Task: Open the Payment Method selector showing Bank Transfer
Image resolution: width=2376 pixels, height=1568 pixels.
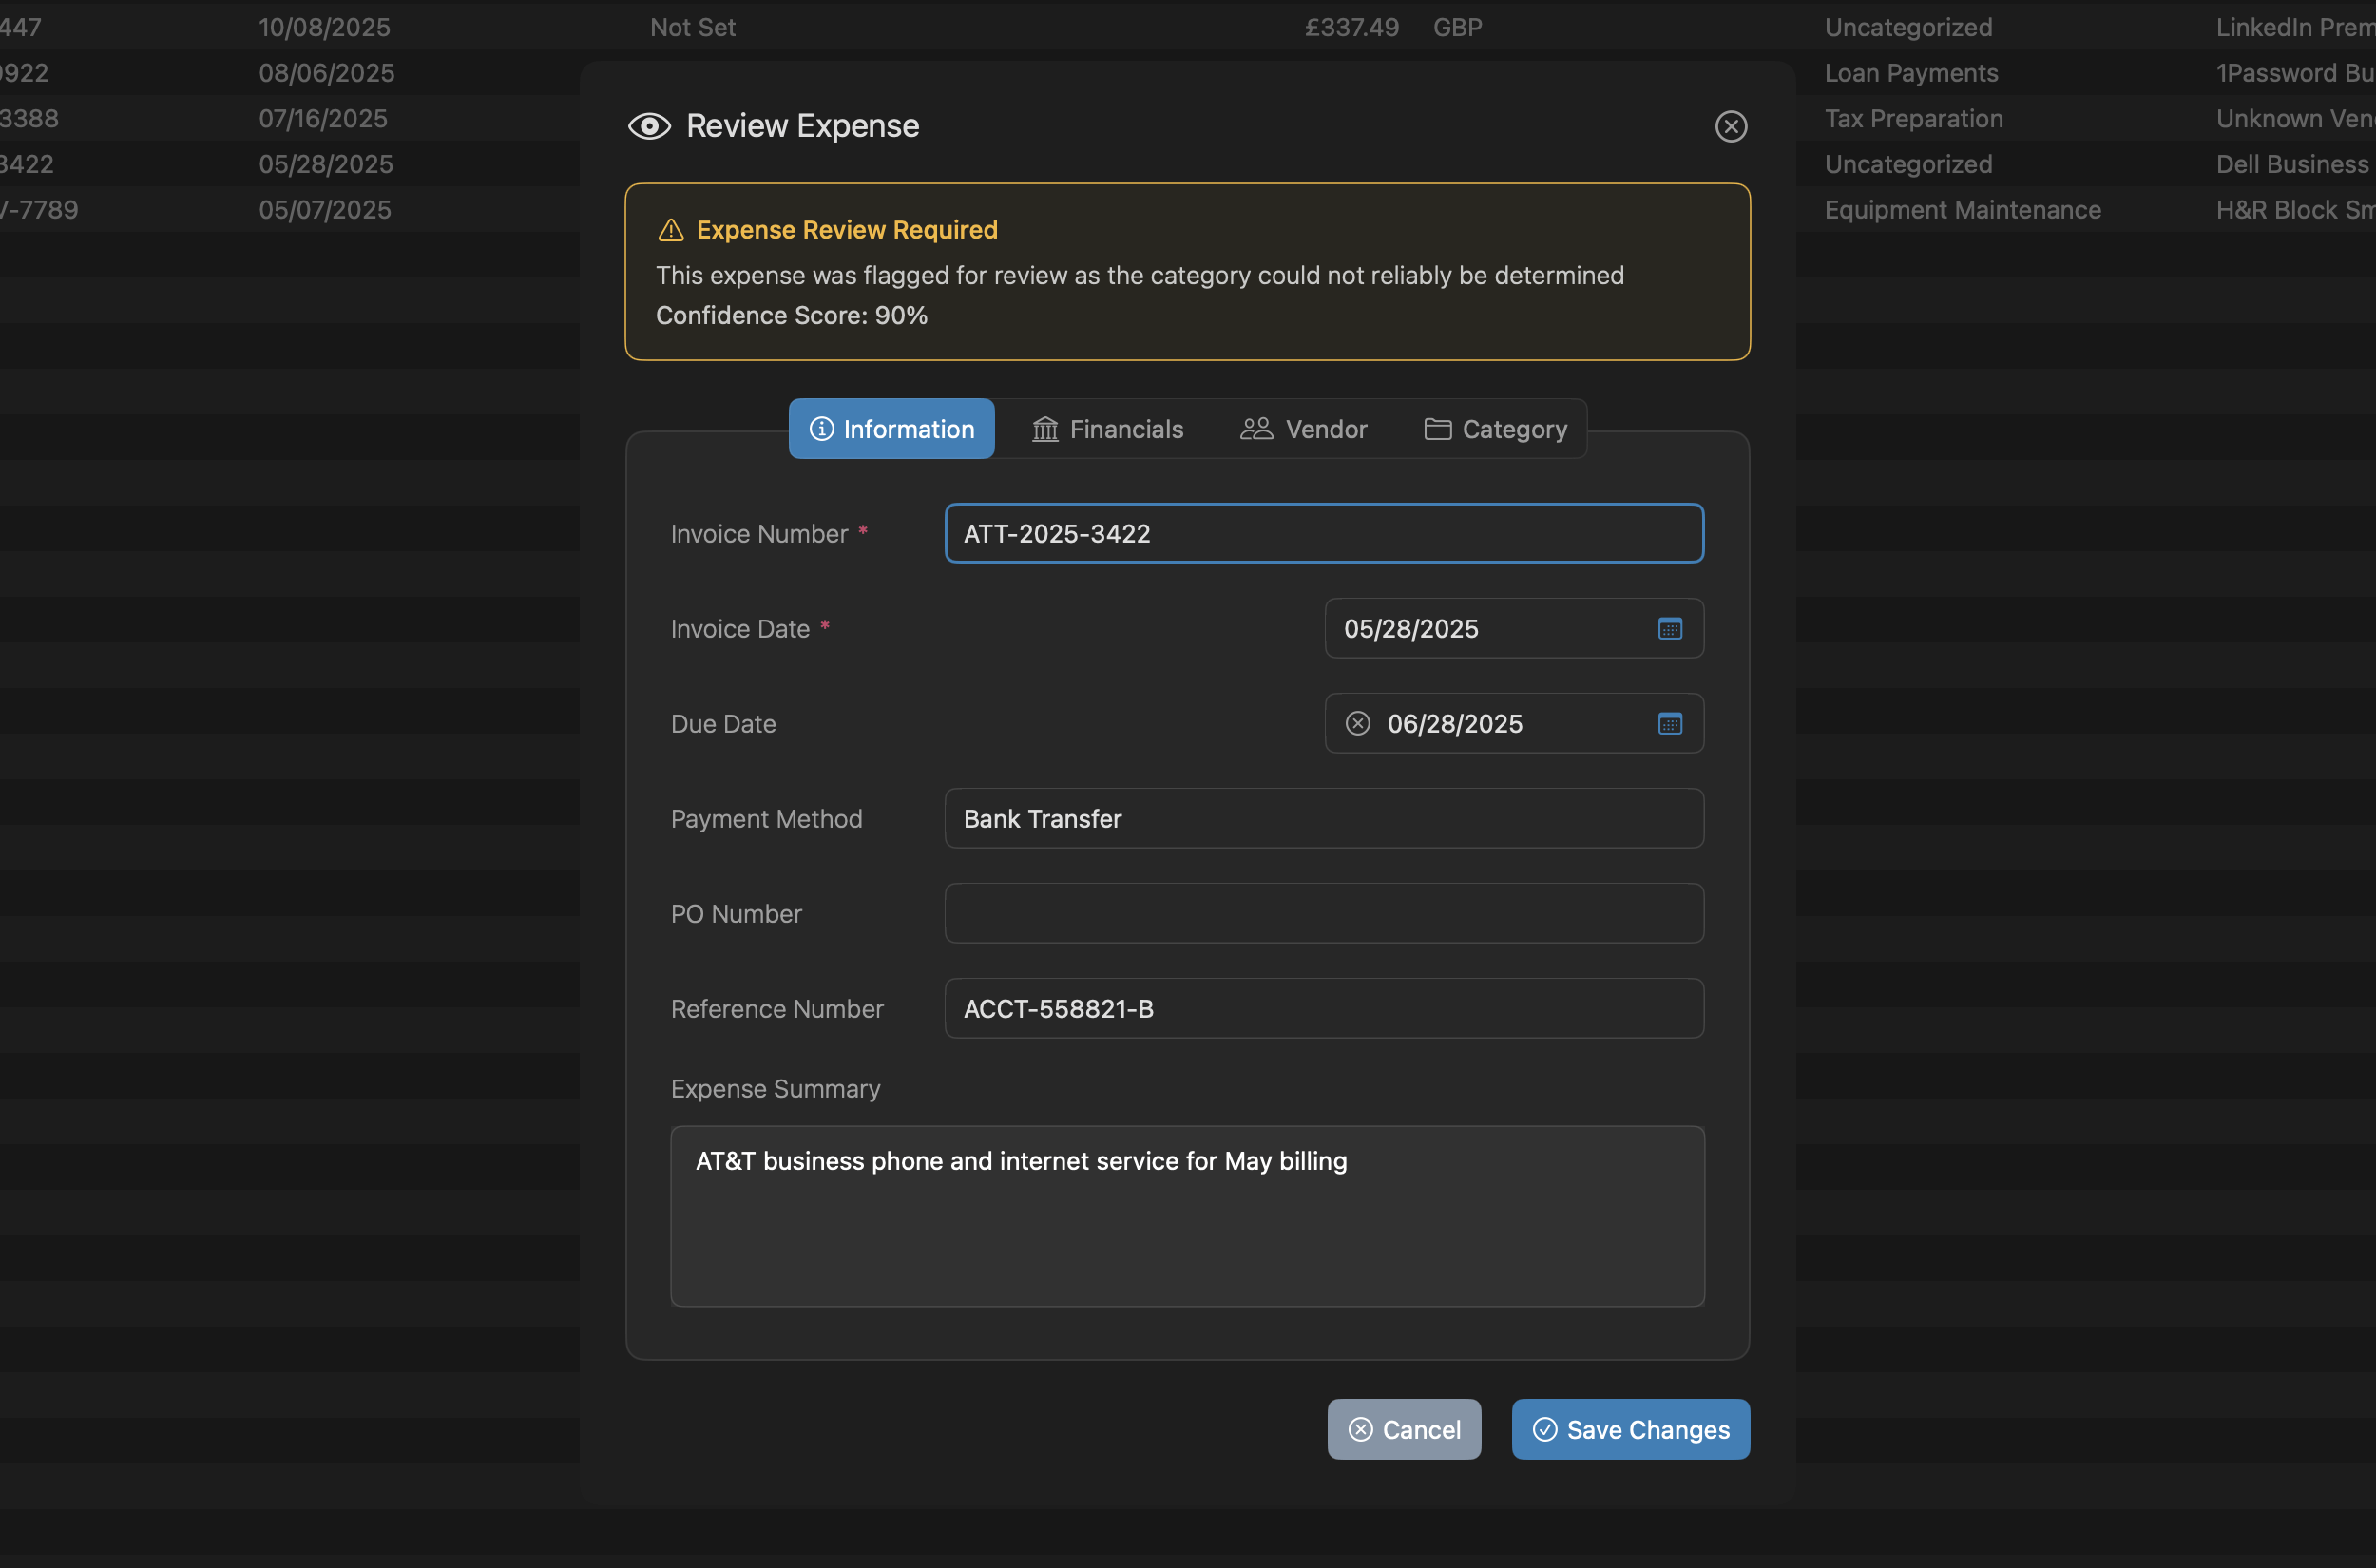Action: pyautogui.click(x=1322, y=818)
